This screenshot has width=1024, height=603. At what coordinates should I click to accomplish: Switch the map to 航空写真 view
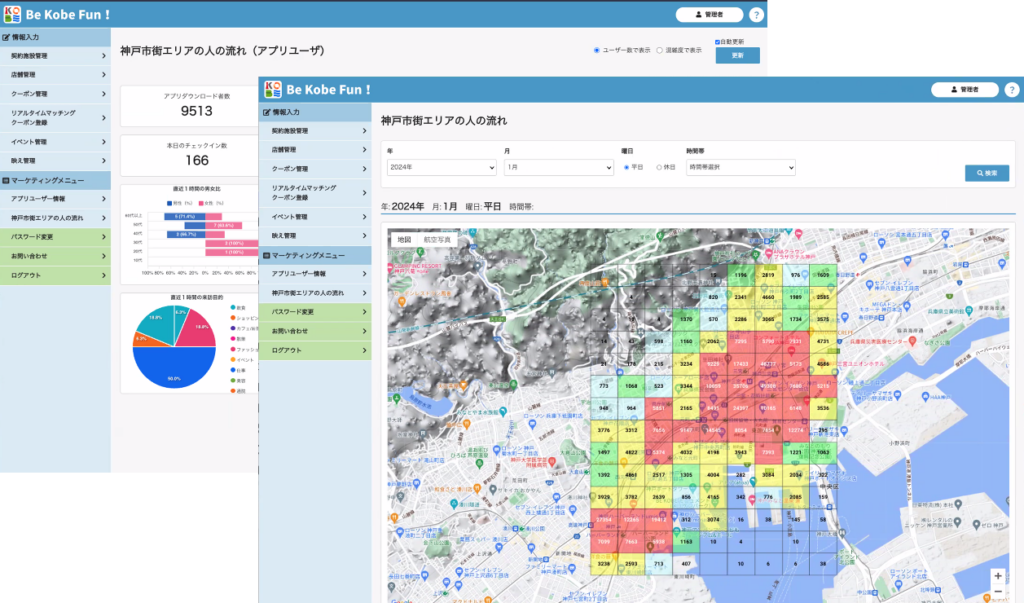click(x=436, y=240)
